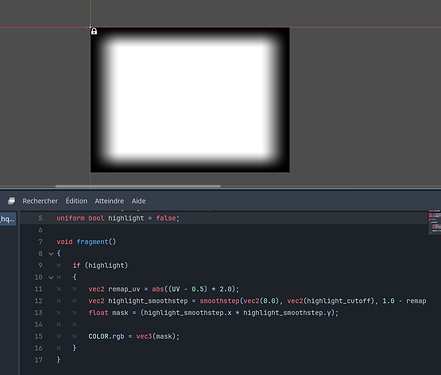Select the white masked rectangle in the viewport
Image resolution: width=441 pixels, height=375 pixels.
click(190, 100)
